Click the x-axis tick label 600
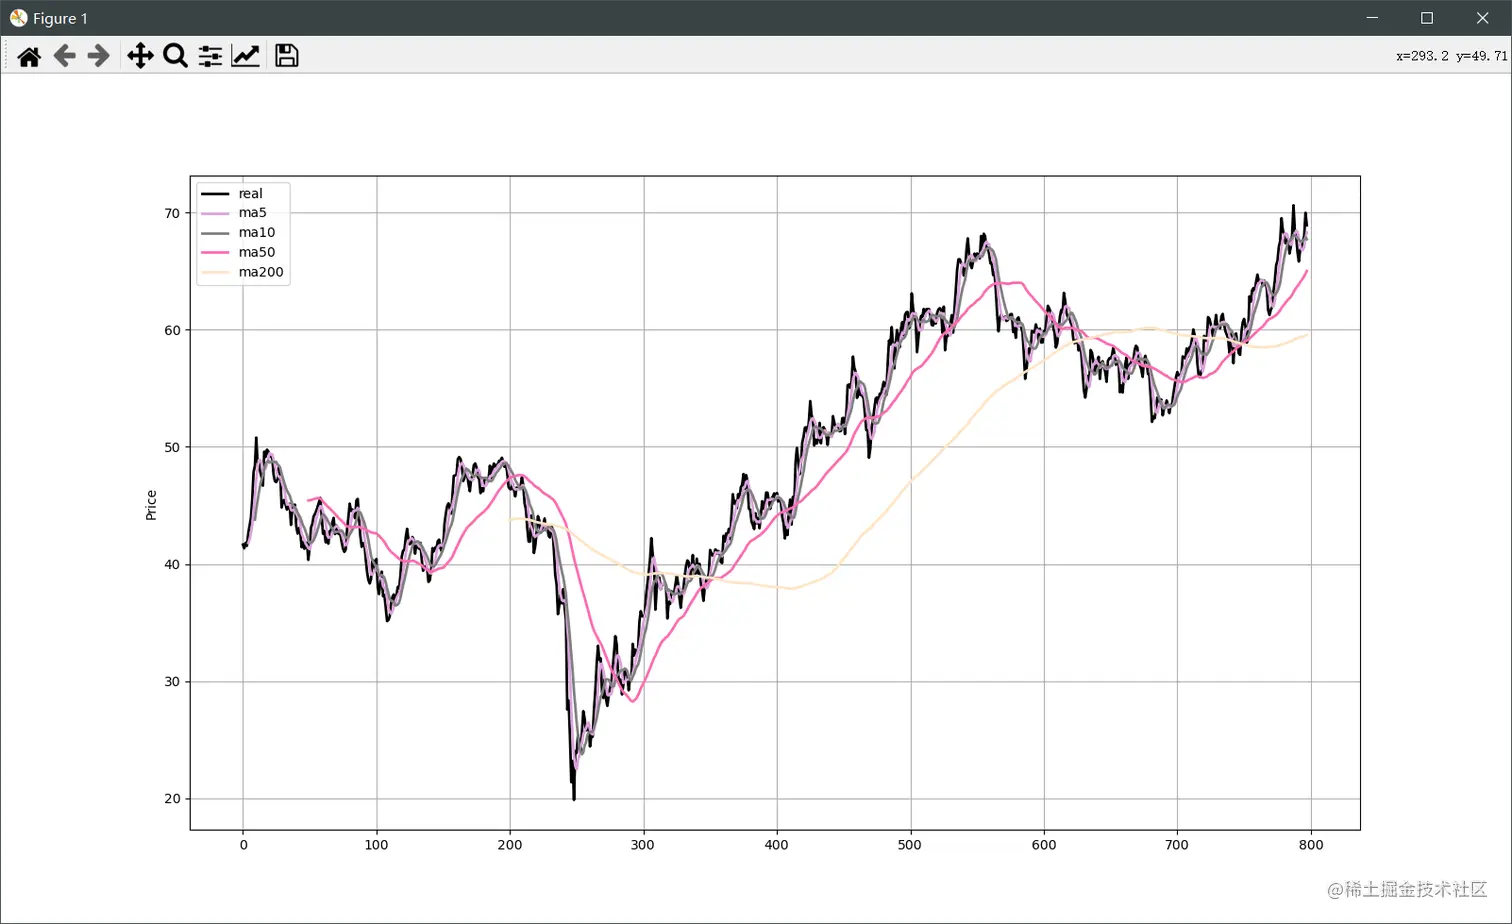 pos(1044,845)
